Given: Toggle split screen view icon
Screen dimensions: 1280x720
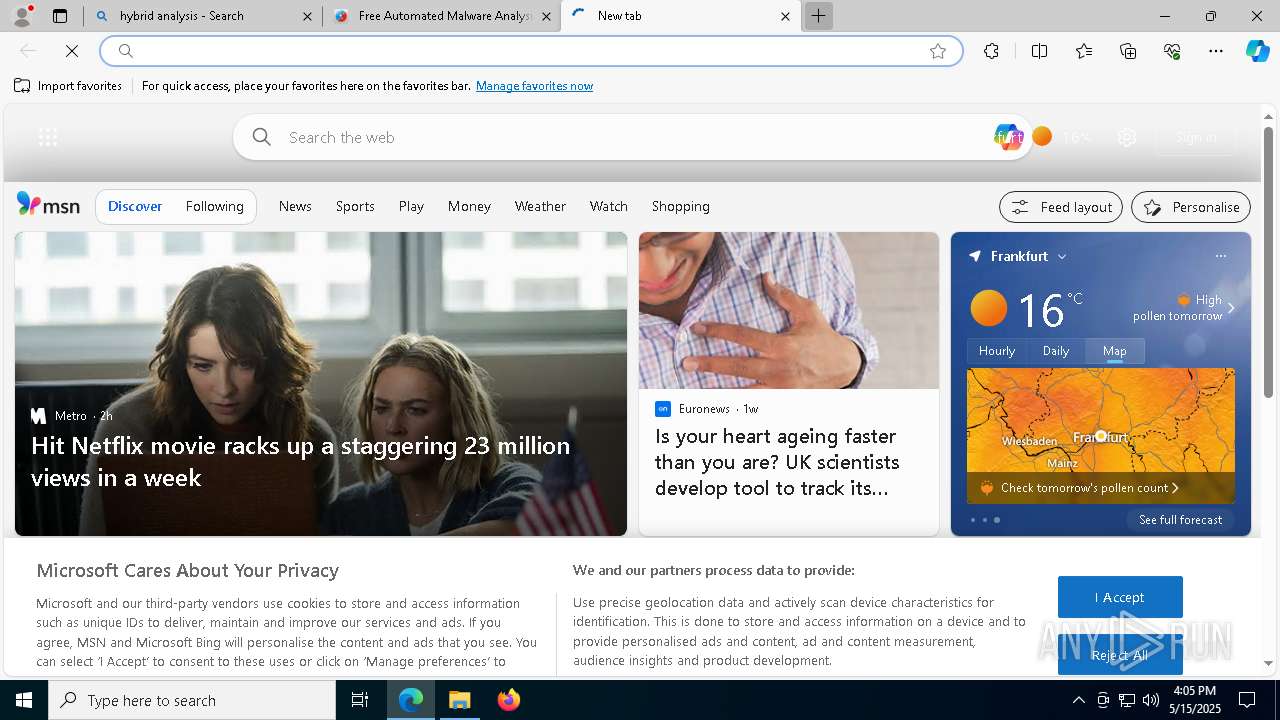Looking at the screenshot, I should point(1039,51).
